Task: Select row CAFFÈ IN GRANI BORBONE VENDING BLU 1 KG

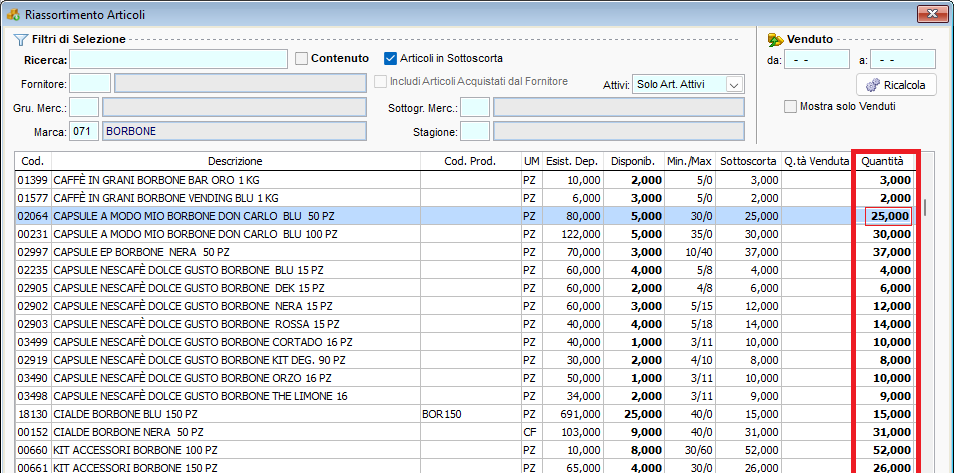Action: tap(465, 198)
